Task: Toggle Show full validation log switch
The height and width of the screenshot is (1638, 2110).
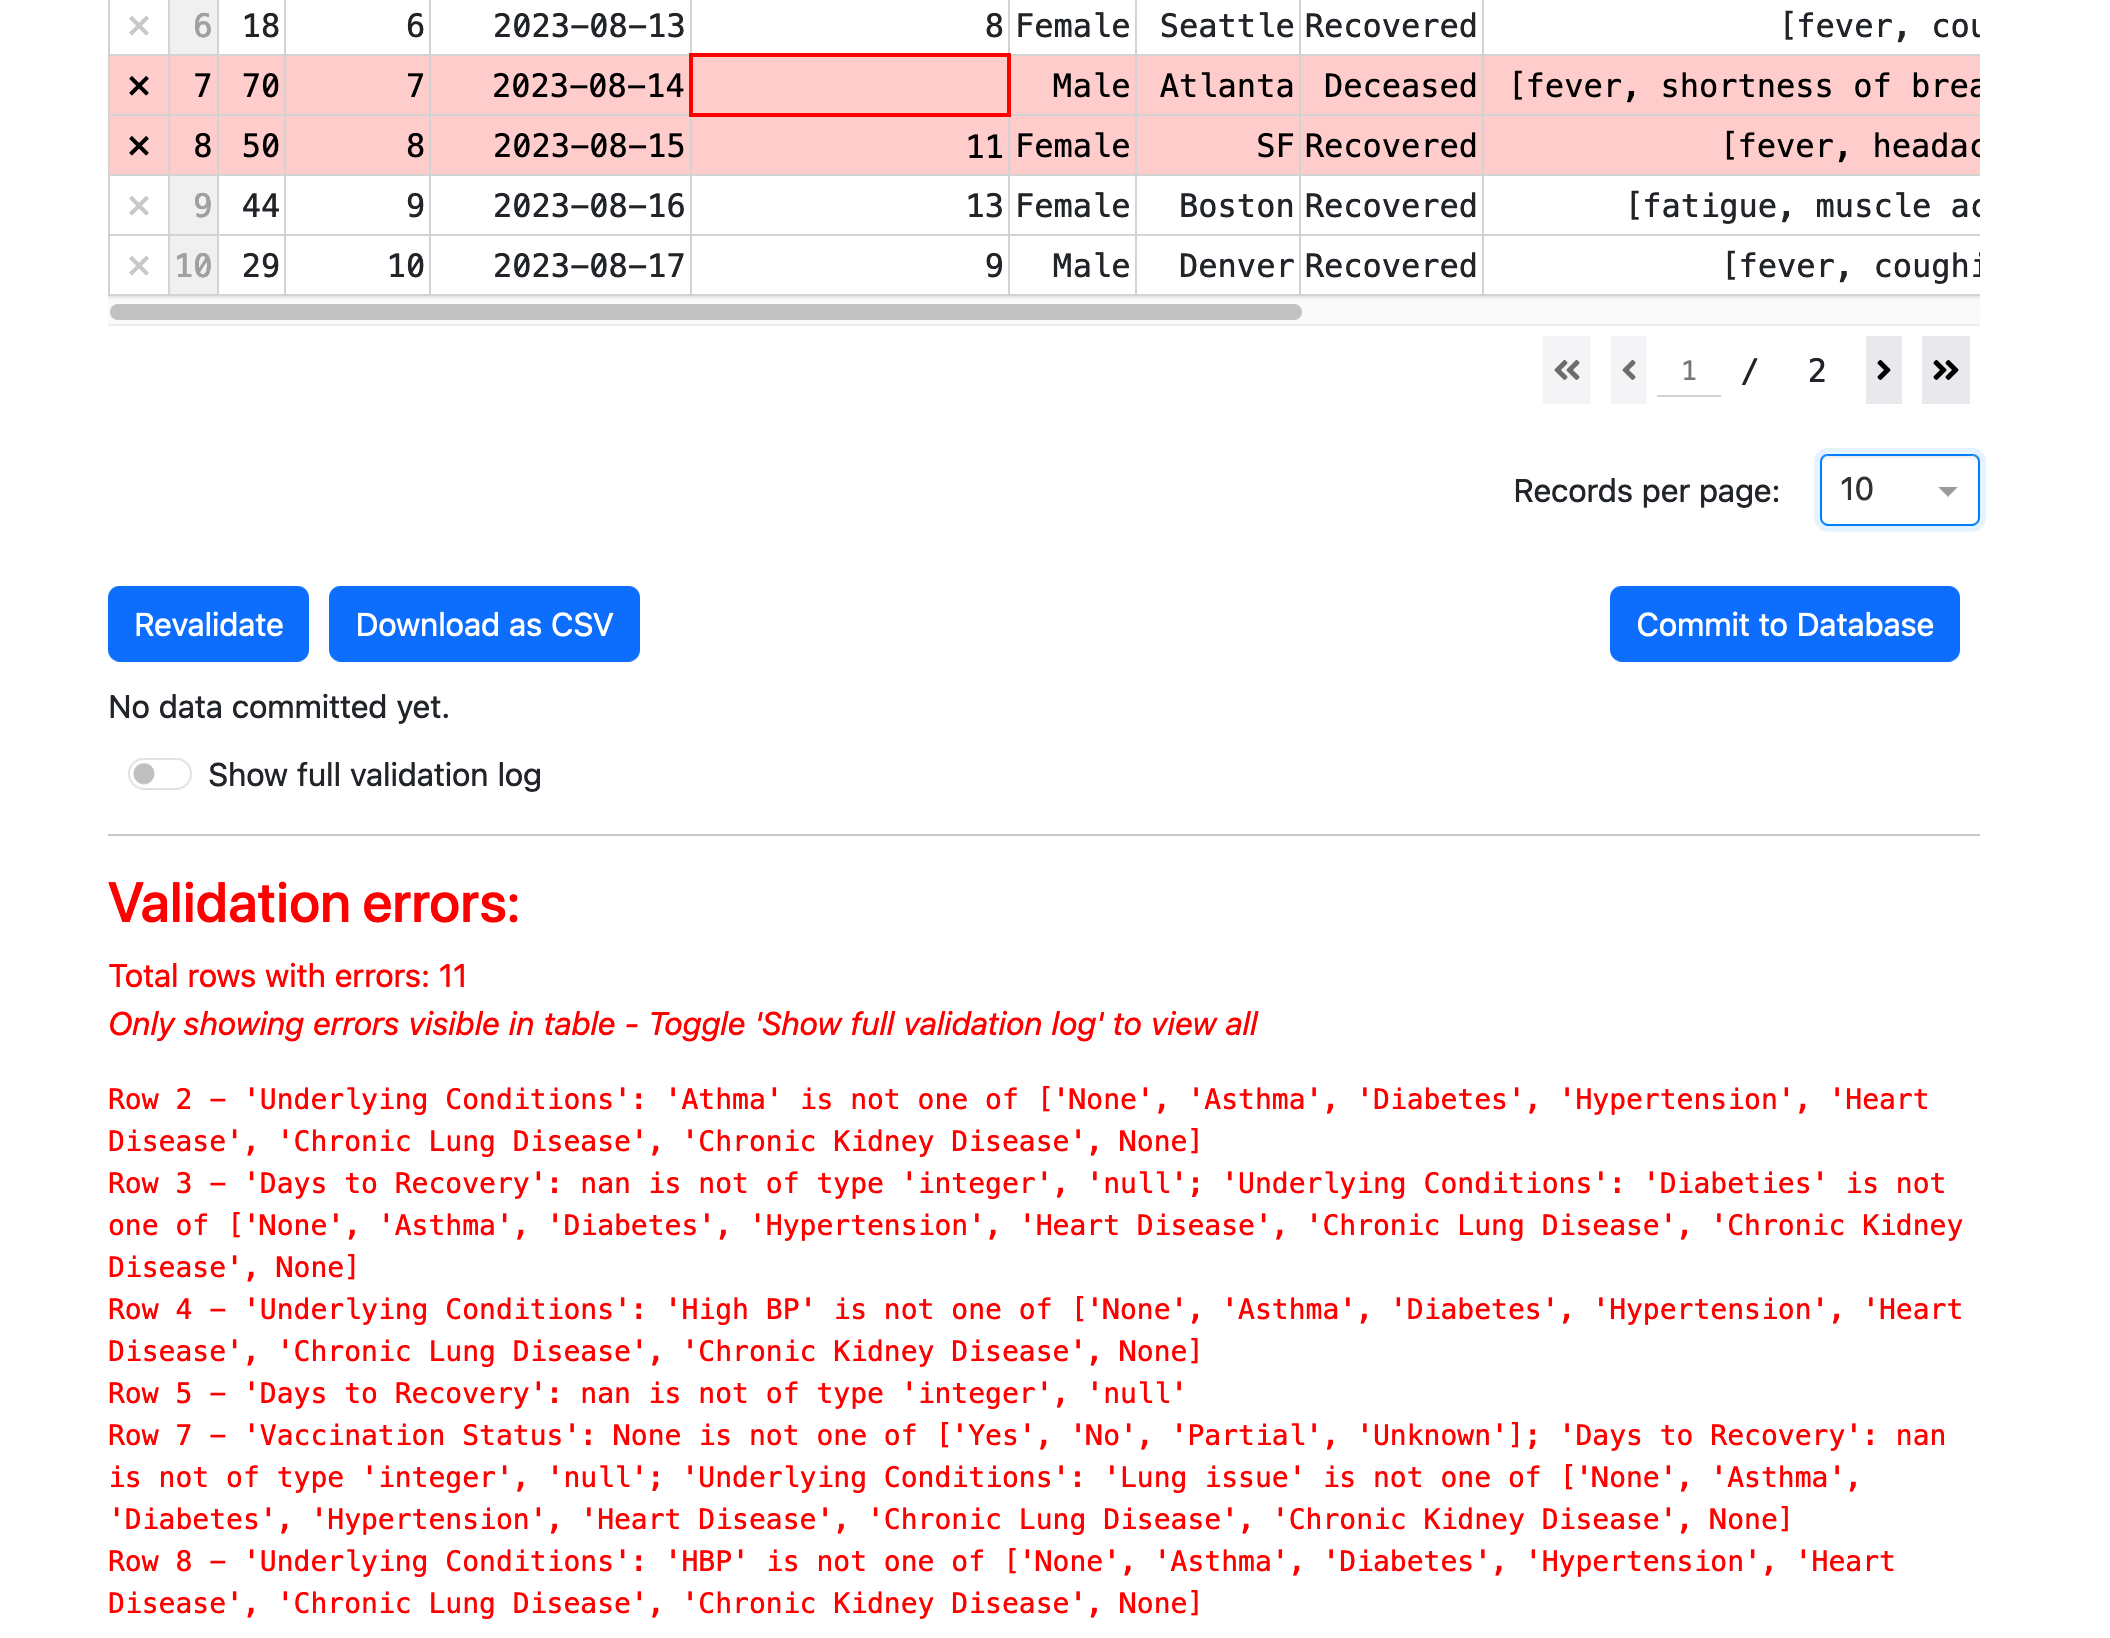Action: [x=159, y=774]
